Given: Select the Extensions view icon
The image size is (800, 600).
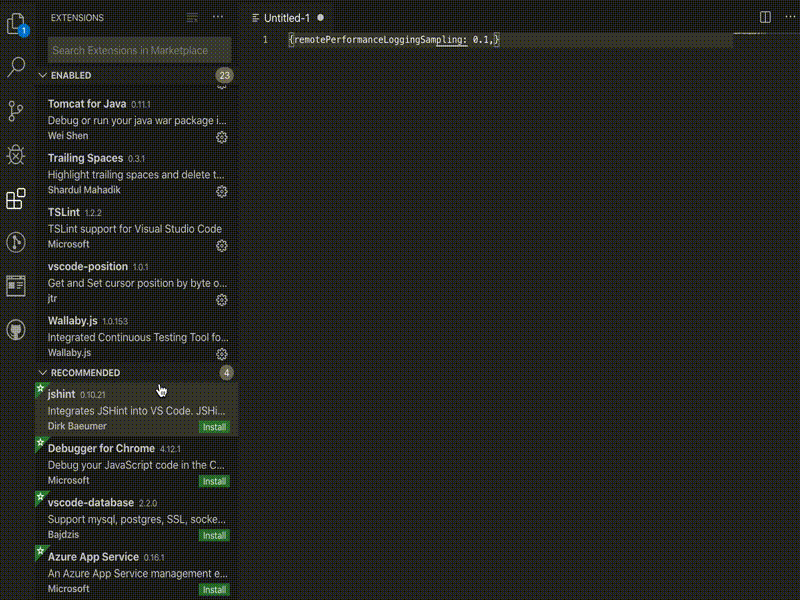Looking at the screenshot, I should [16, 198].
